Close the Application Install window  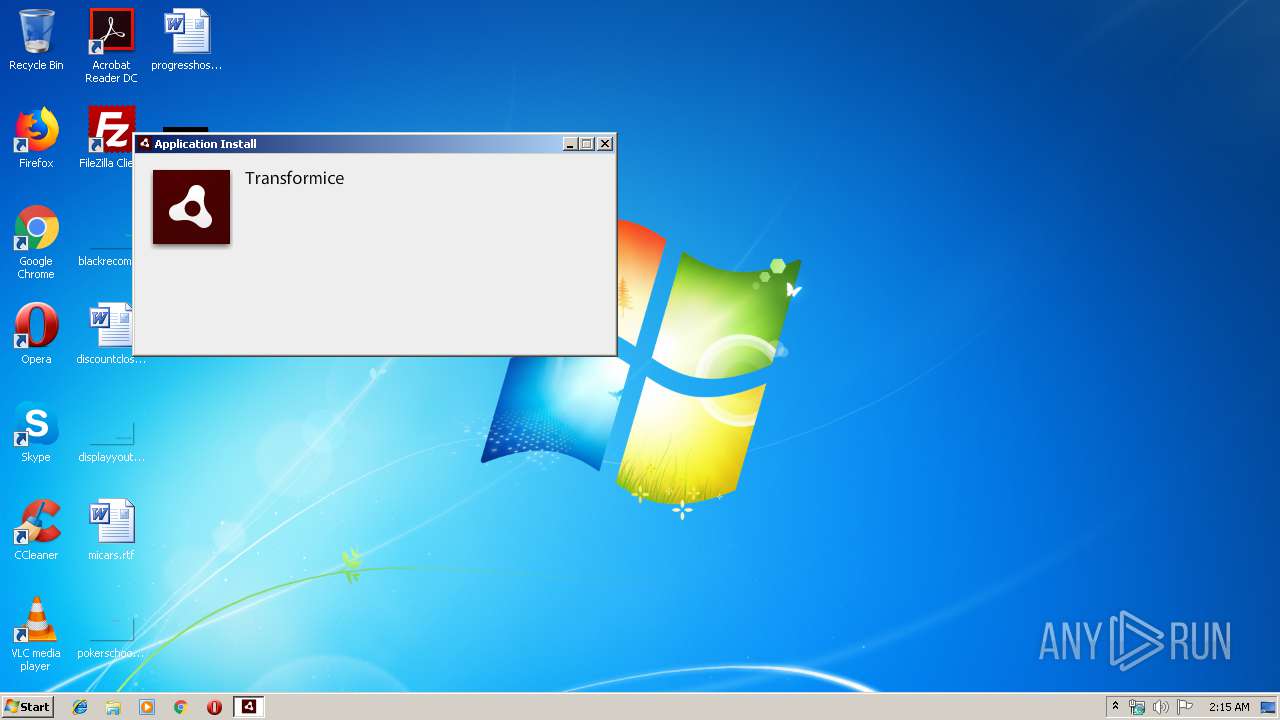click(605, 144)
